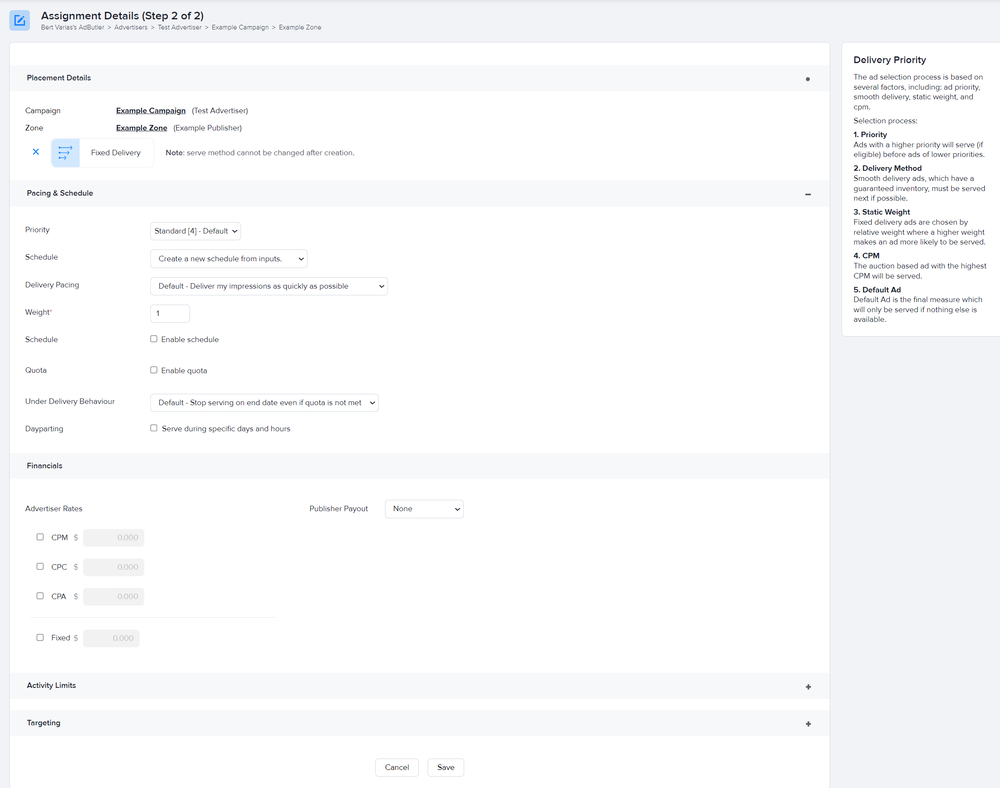Click the Fixed amount field
This screenshot has width=1000, height=788.
(x=112, y=638)
